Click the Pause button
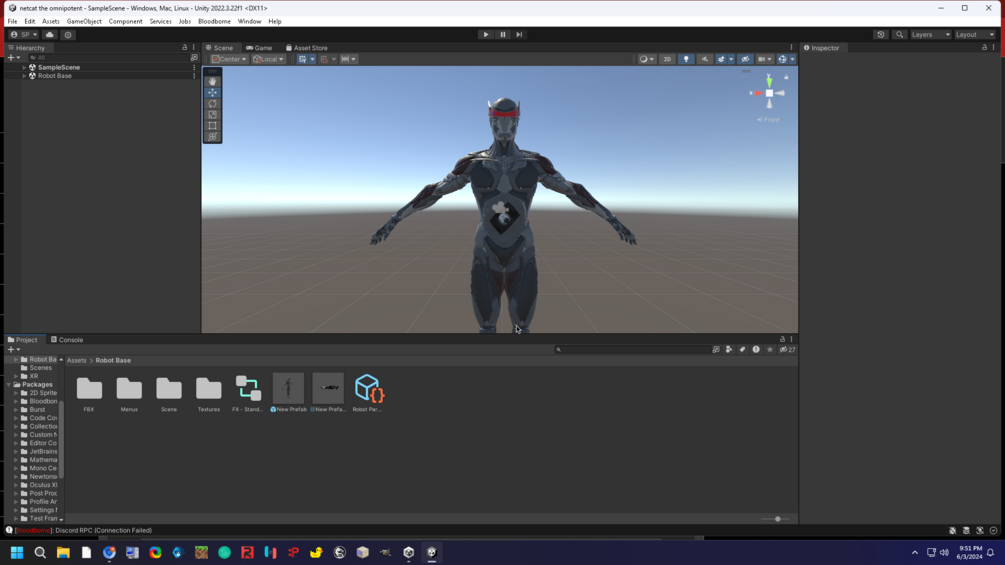The image size is (1005, 565). [502, 35]
